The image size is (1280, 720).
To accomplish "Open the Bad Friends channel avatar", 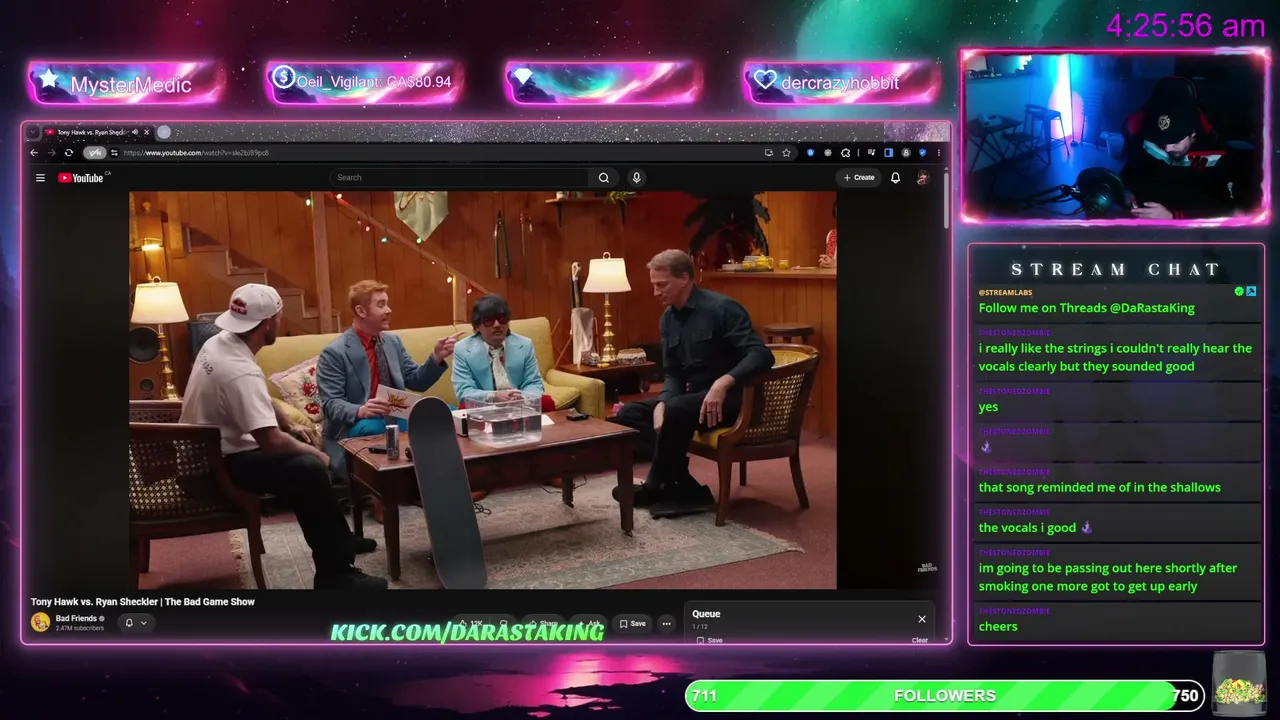I will pyautogui.click(x=40, y=622).
